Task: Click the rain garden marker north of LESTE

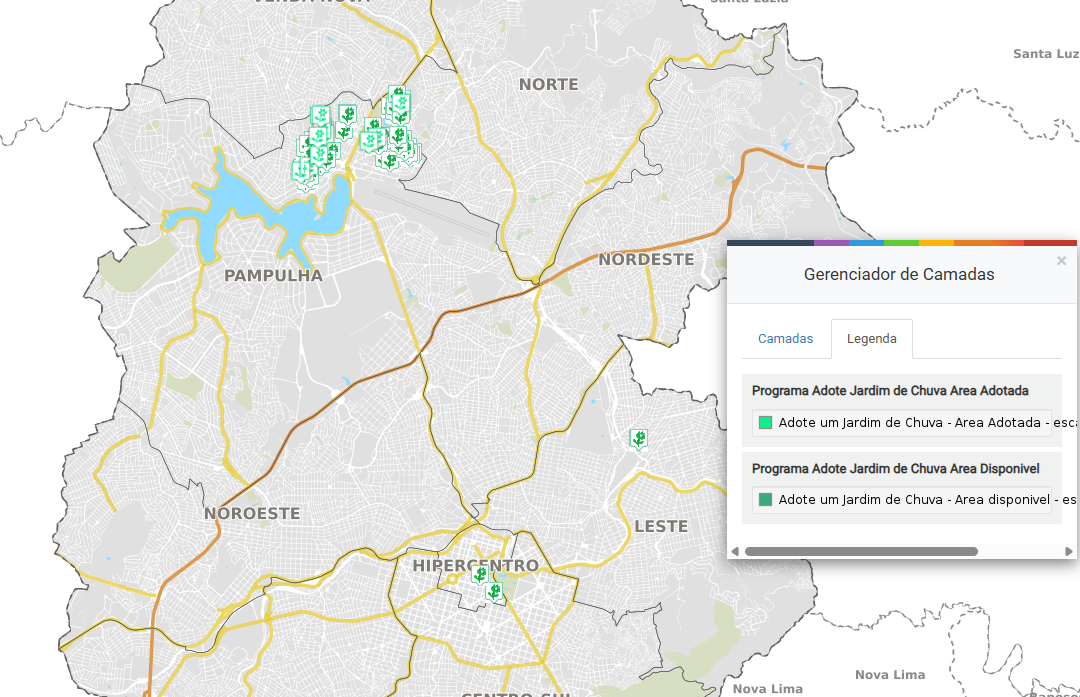Action: click(x=638, y=438)
